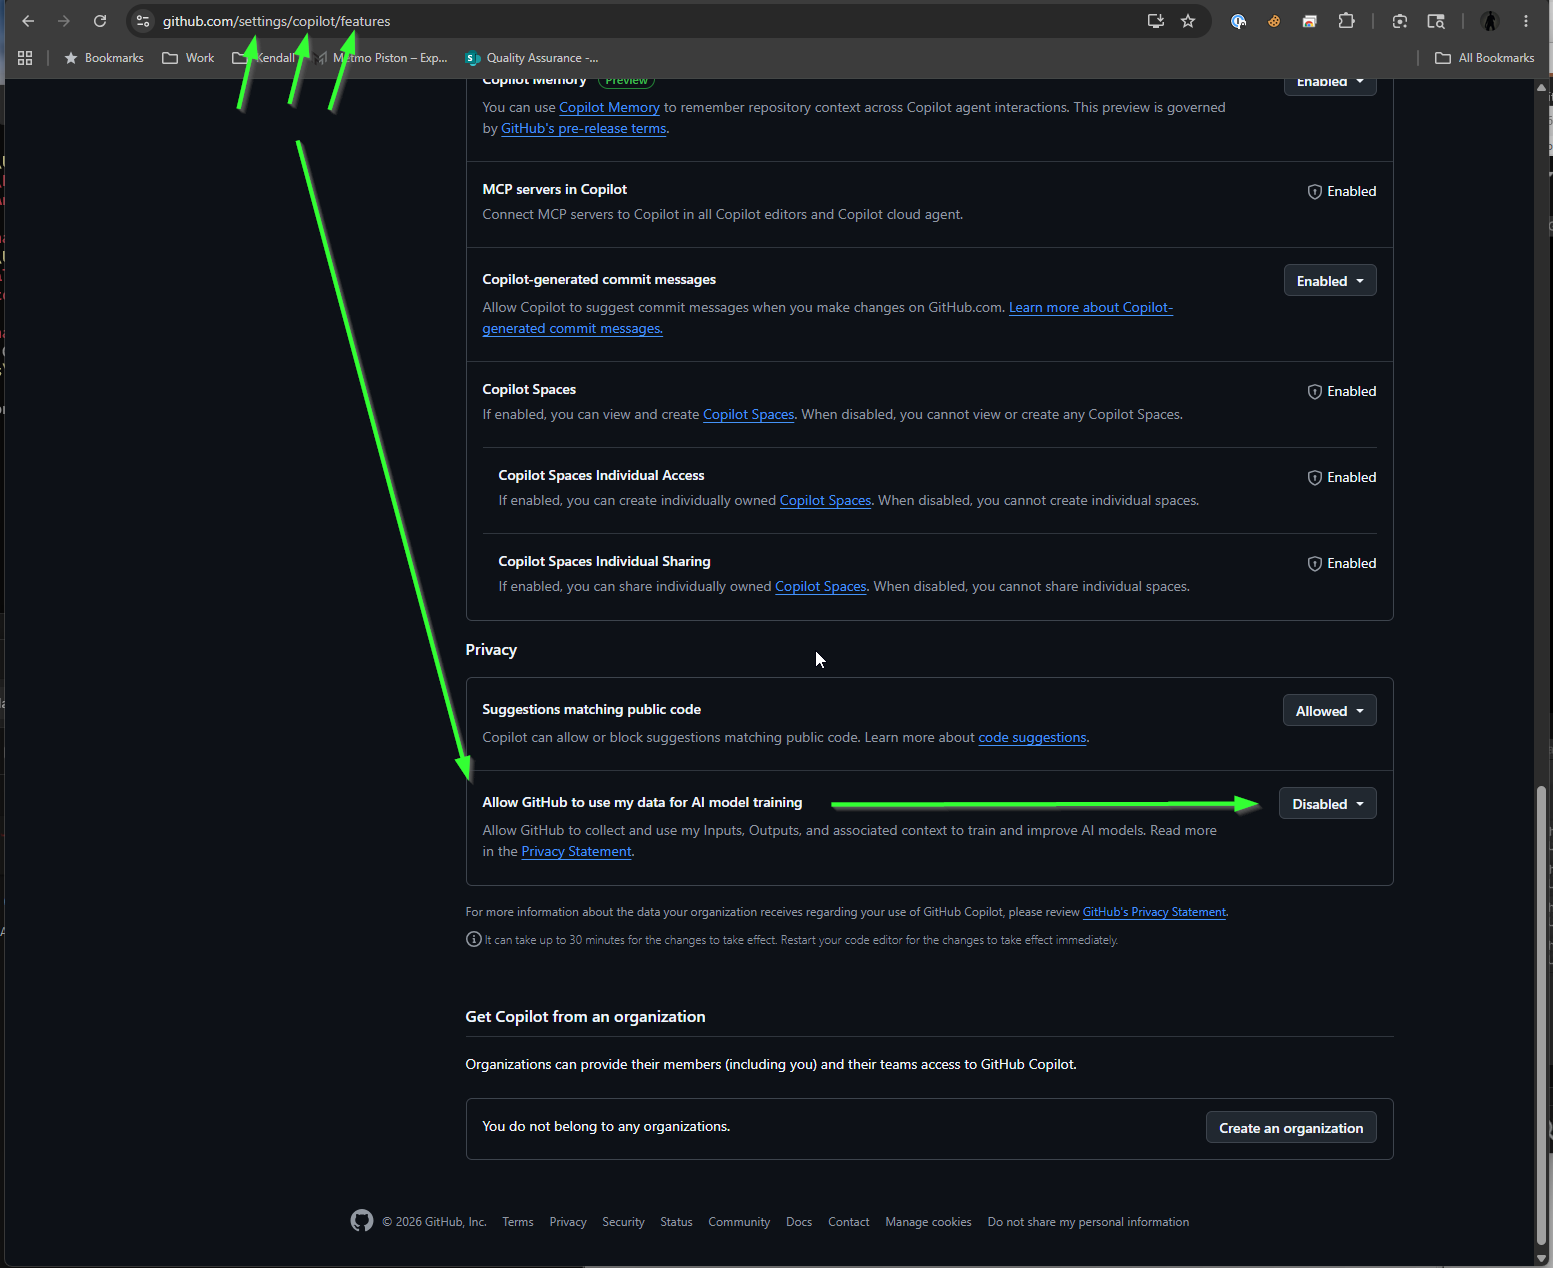The width and height of the screenshot is (1553, 1268).
Task: Bookmark this page with the star icon
Action: [x=1188, y=21]
